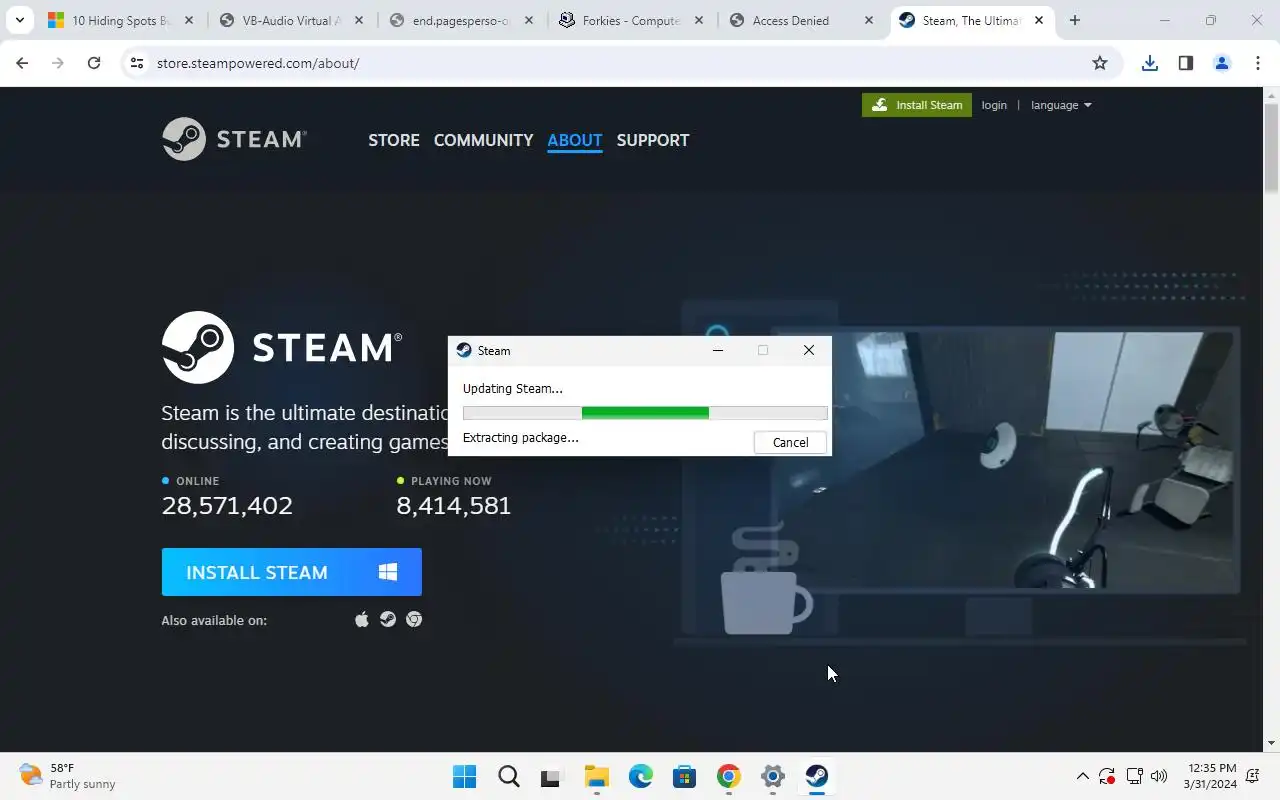1280x800 pixels.
Task: Open Settings gear on taskbar
Action: click(773, 776)
